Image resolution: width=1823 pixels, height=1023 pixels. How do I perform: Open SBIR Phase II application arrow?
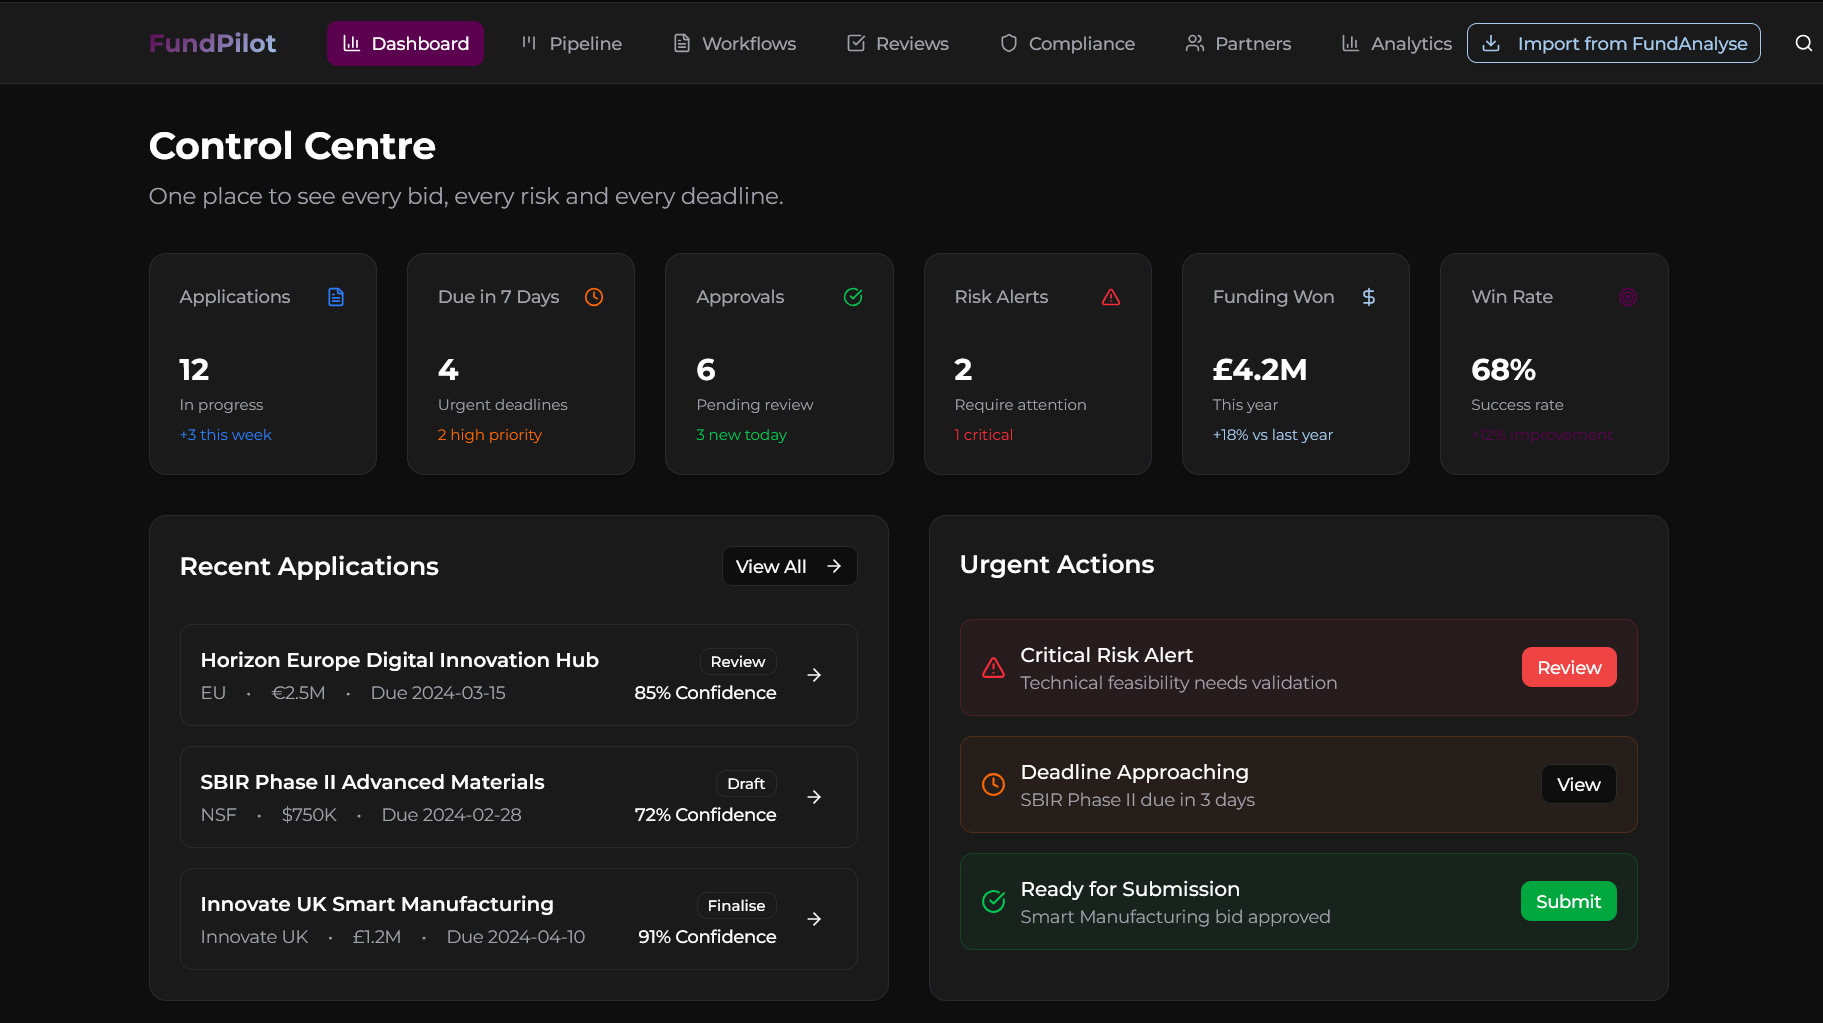814,797
